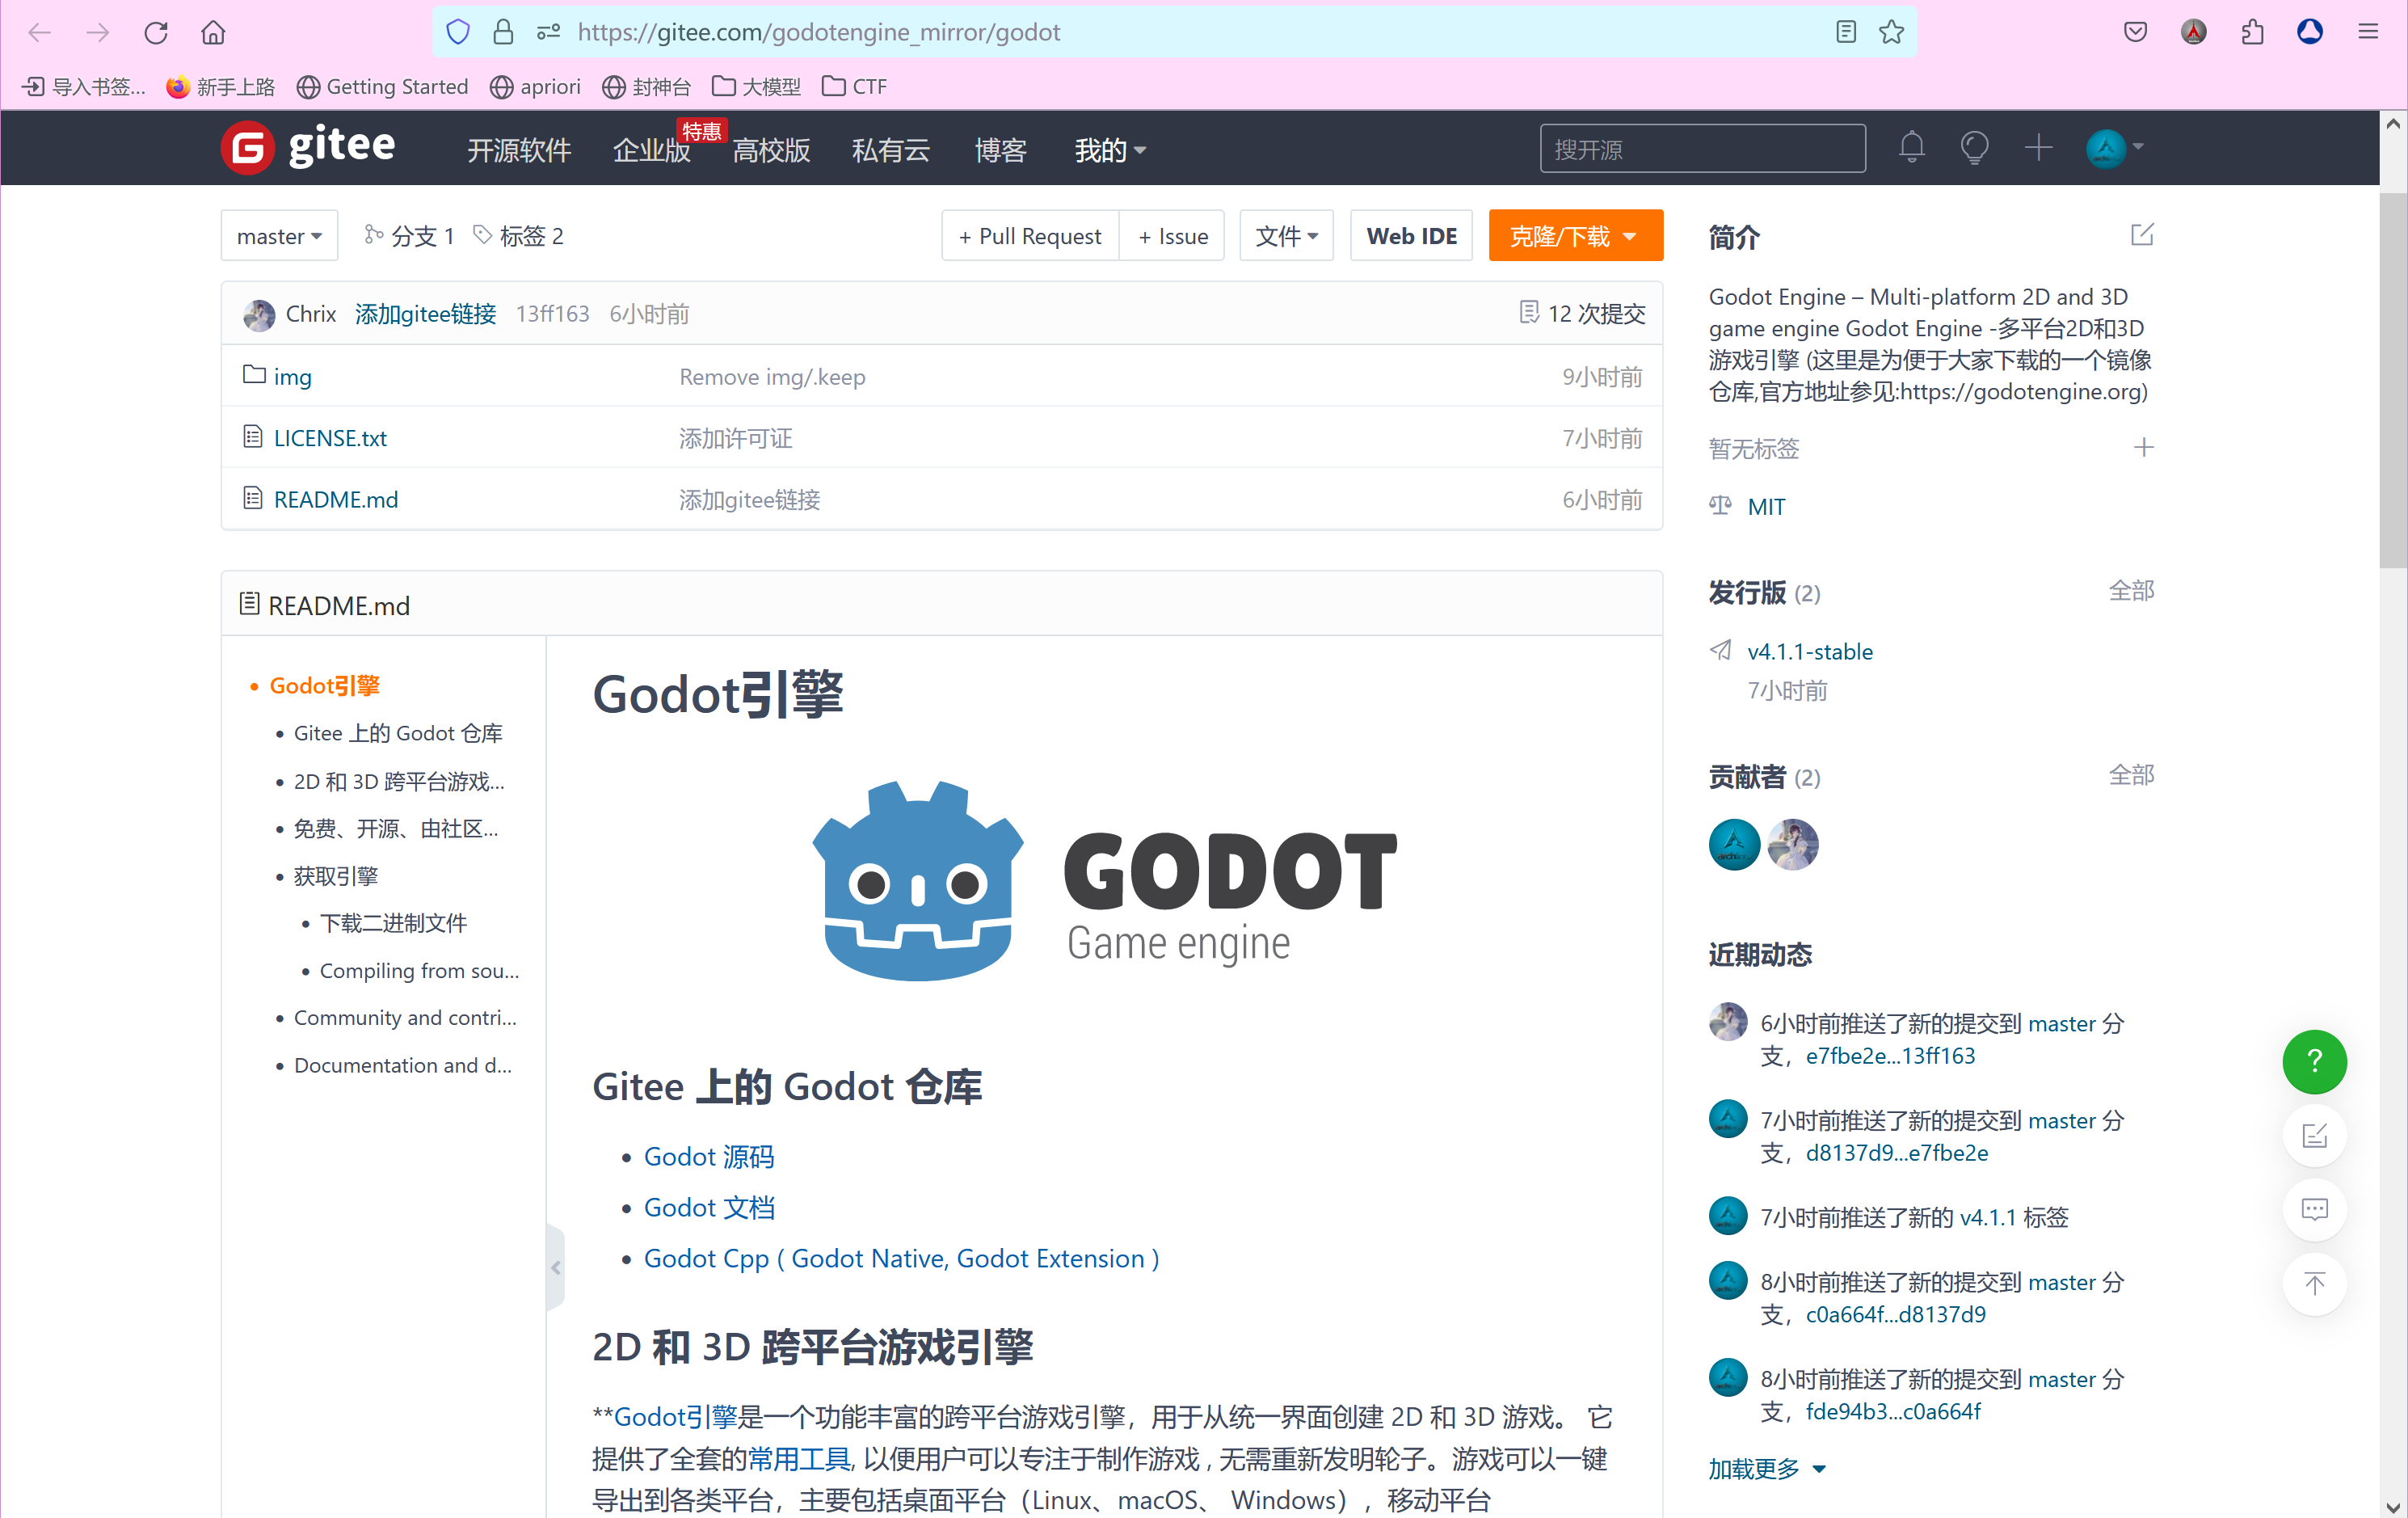The height and width of the screenshot is (1518, 2408).
Task: Open 私有云 in the top navigation
Action: click(891, 150)
